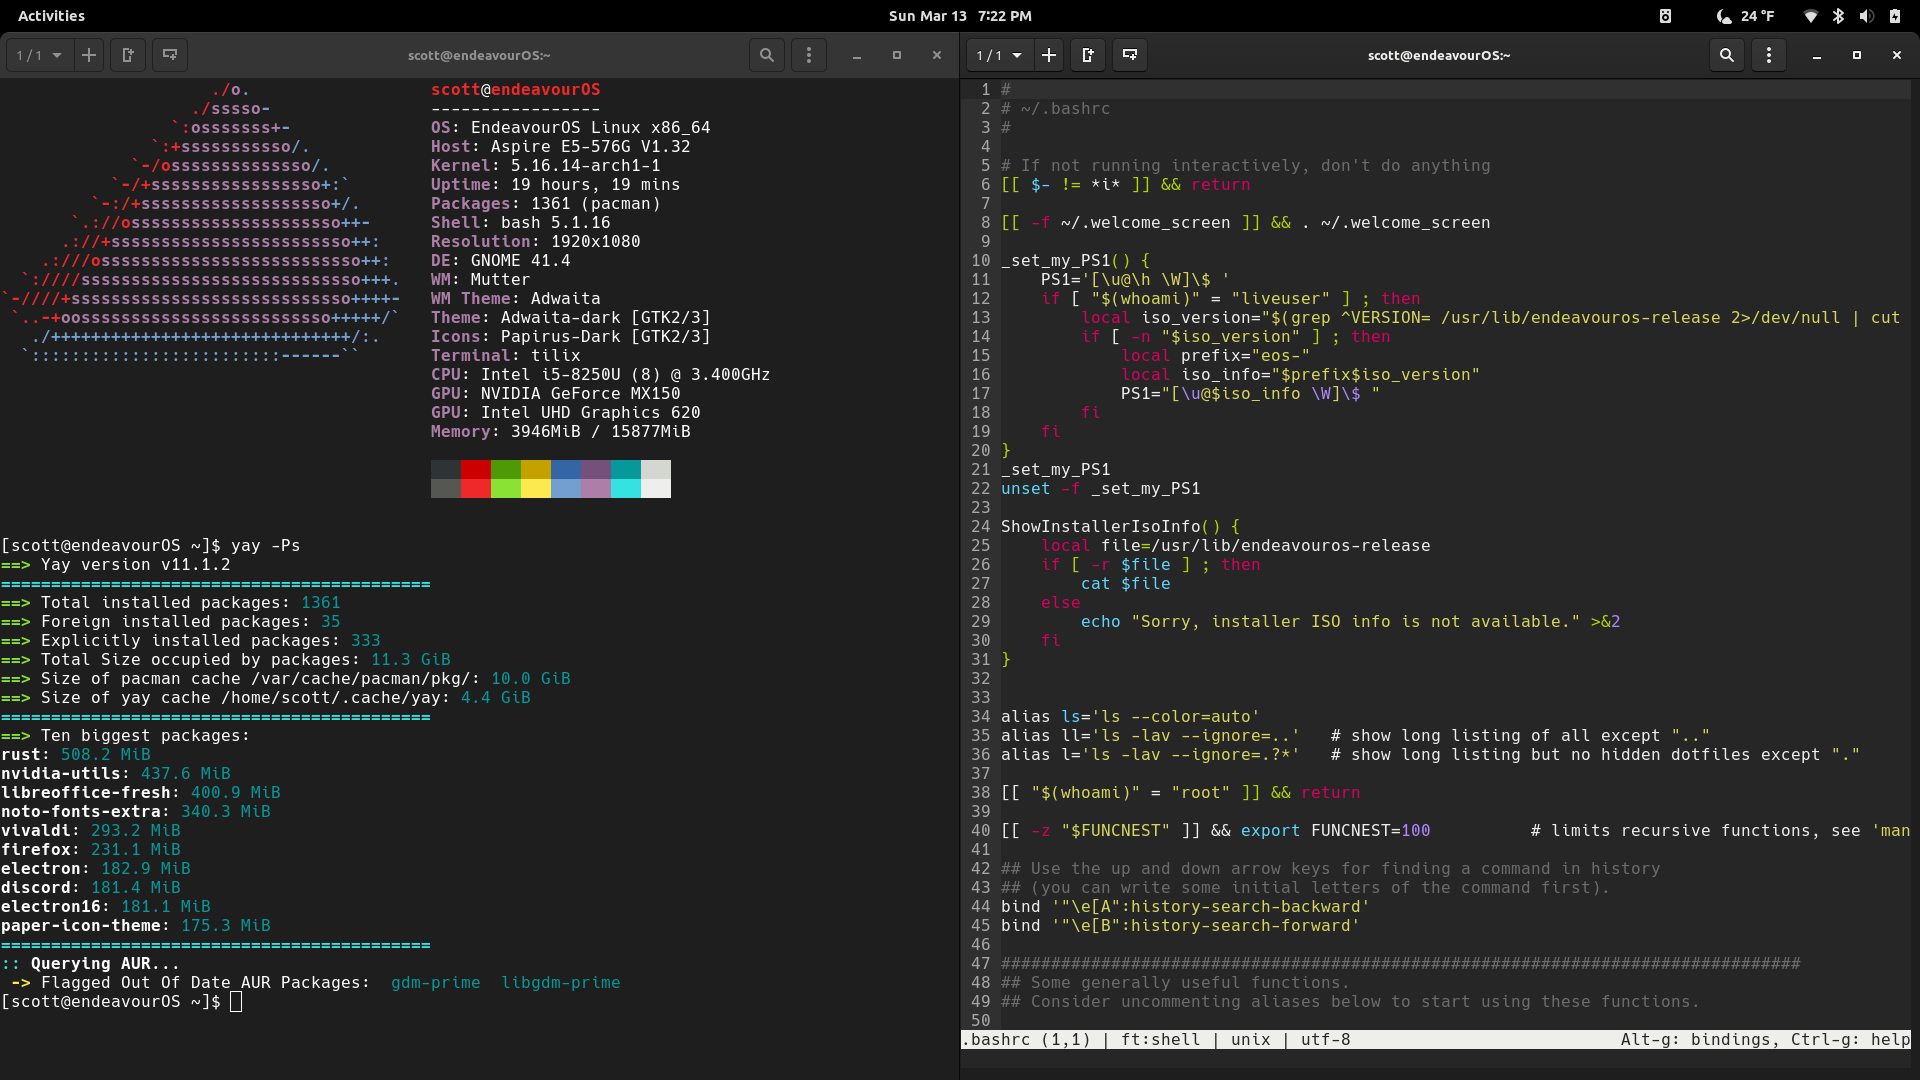
Task: Click the volume speaker icon
Action: 1866,16
